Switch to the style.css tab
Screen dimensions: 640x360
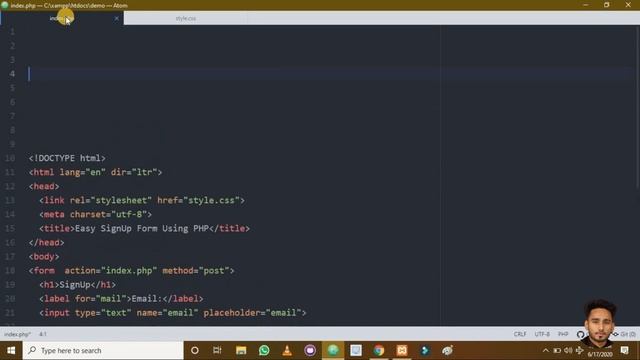click(x=186, y=18)
